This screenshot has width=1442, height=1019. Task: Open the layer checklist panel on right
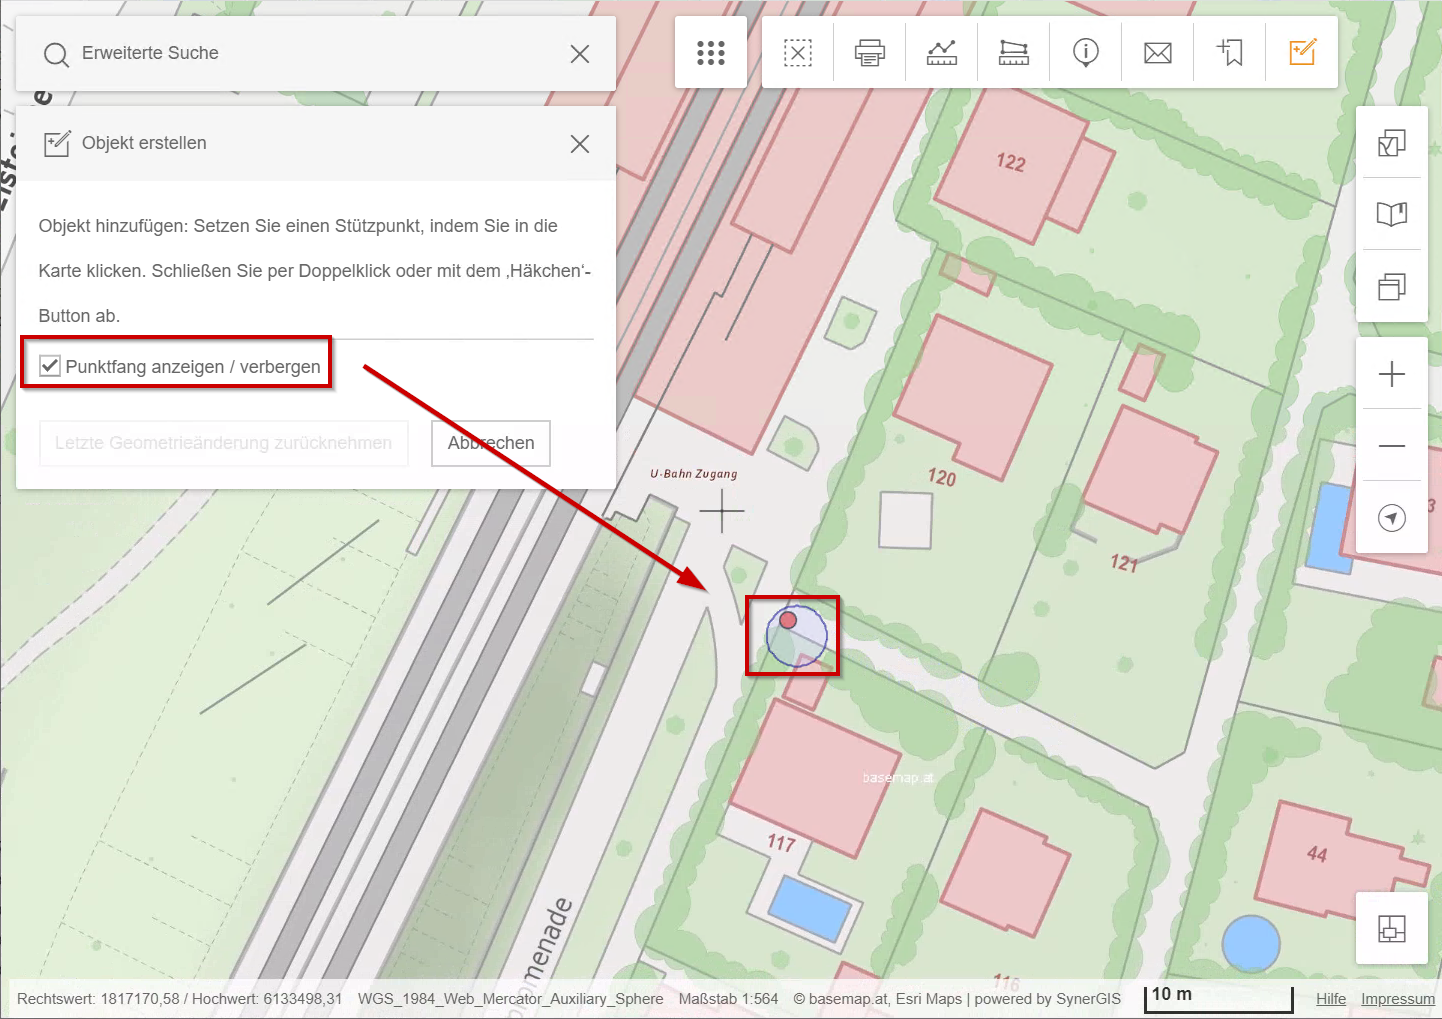tap(1391, 143)
